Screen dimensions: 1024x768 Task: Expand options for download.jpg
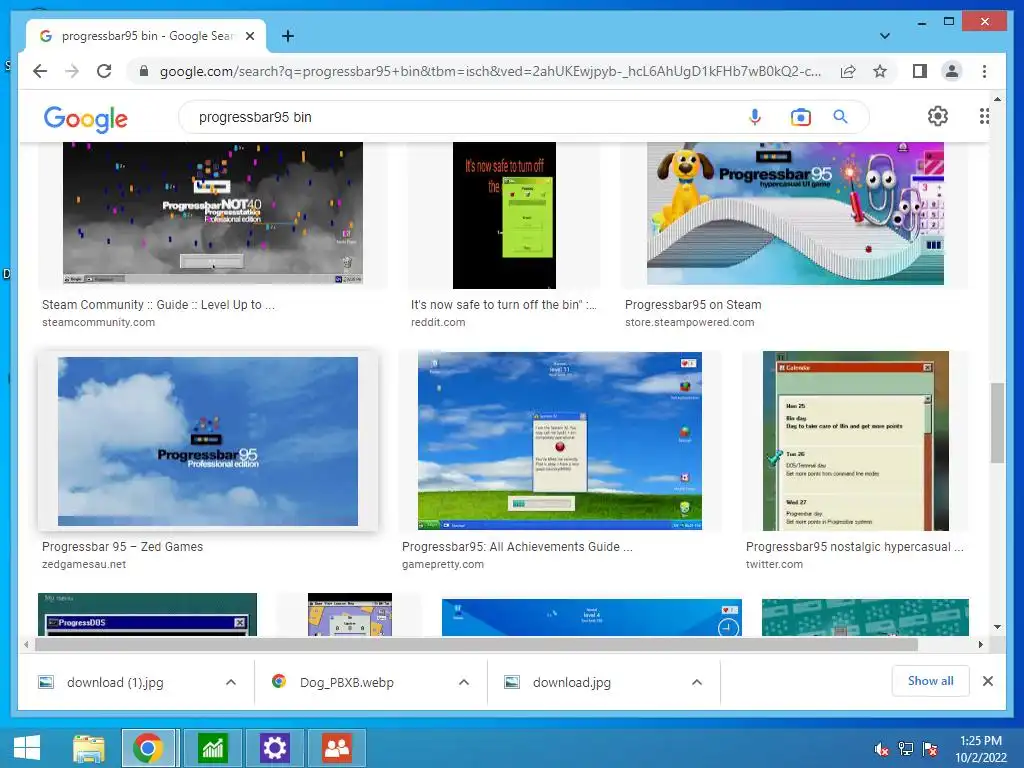coord(697,682)
